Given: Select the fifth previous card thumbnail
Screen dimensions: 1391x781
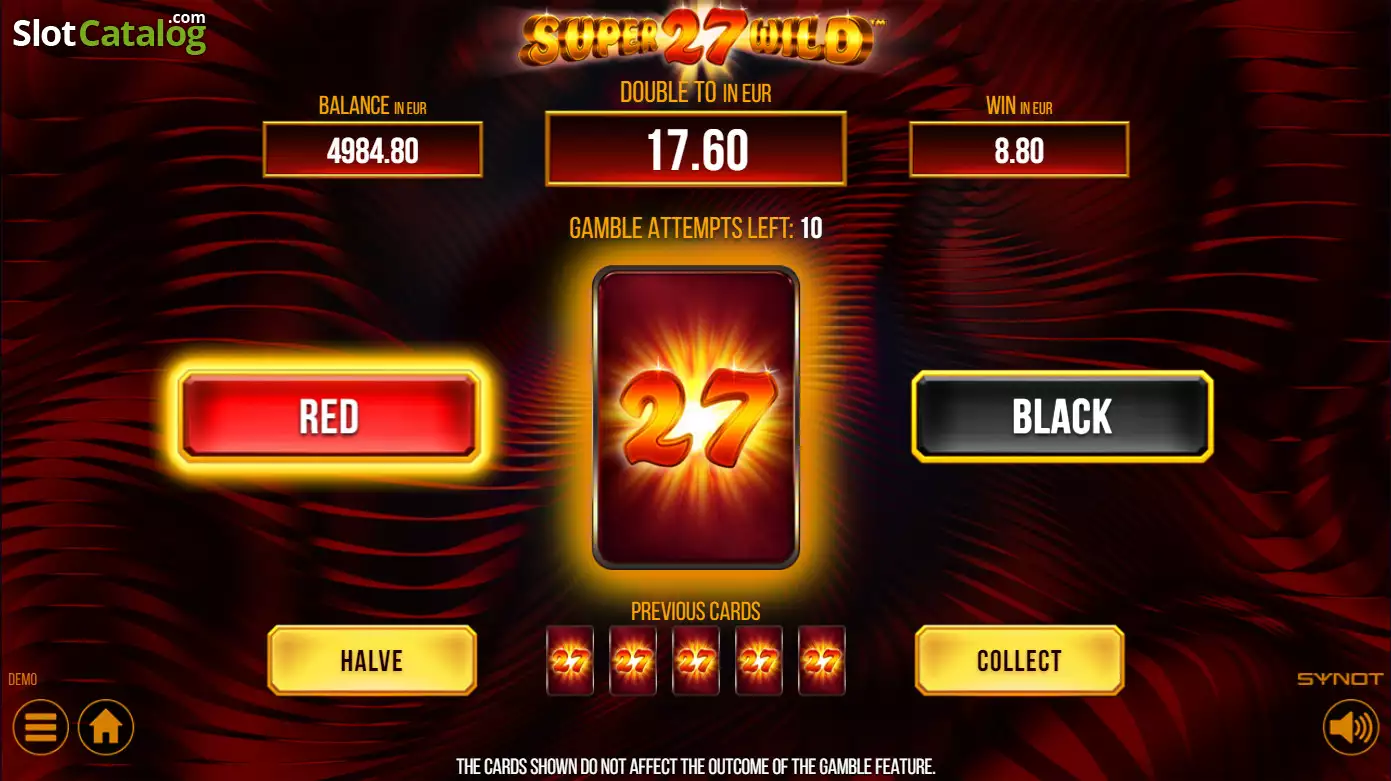Looking at the screenshot, I should coord(822,660).
